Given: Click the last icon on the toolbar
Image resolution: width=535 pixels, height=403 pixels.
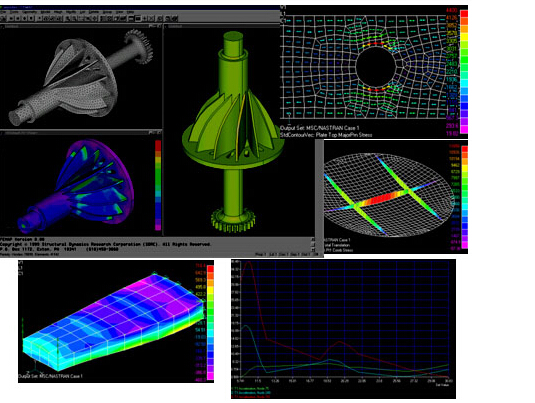Looking at the screenshot, I should [175, 18].
